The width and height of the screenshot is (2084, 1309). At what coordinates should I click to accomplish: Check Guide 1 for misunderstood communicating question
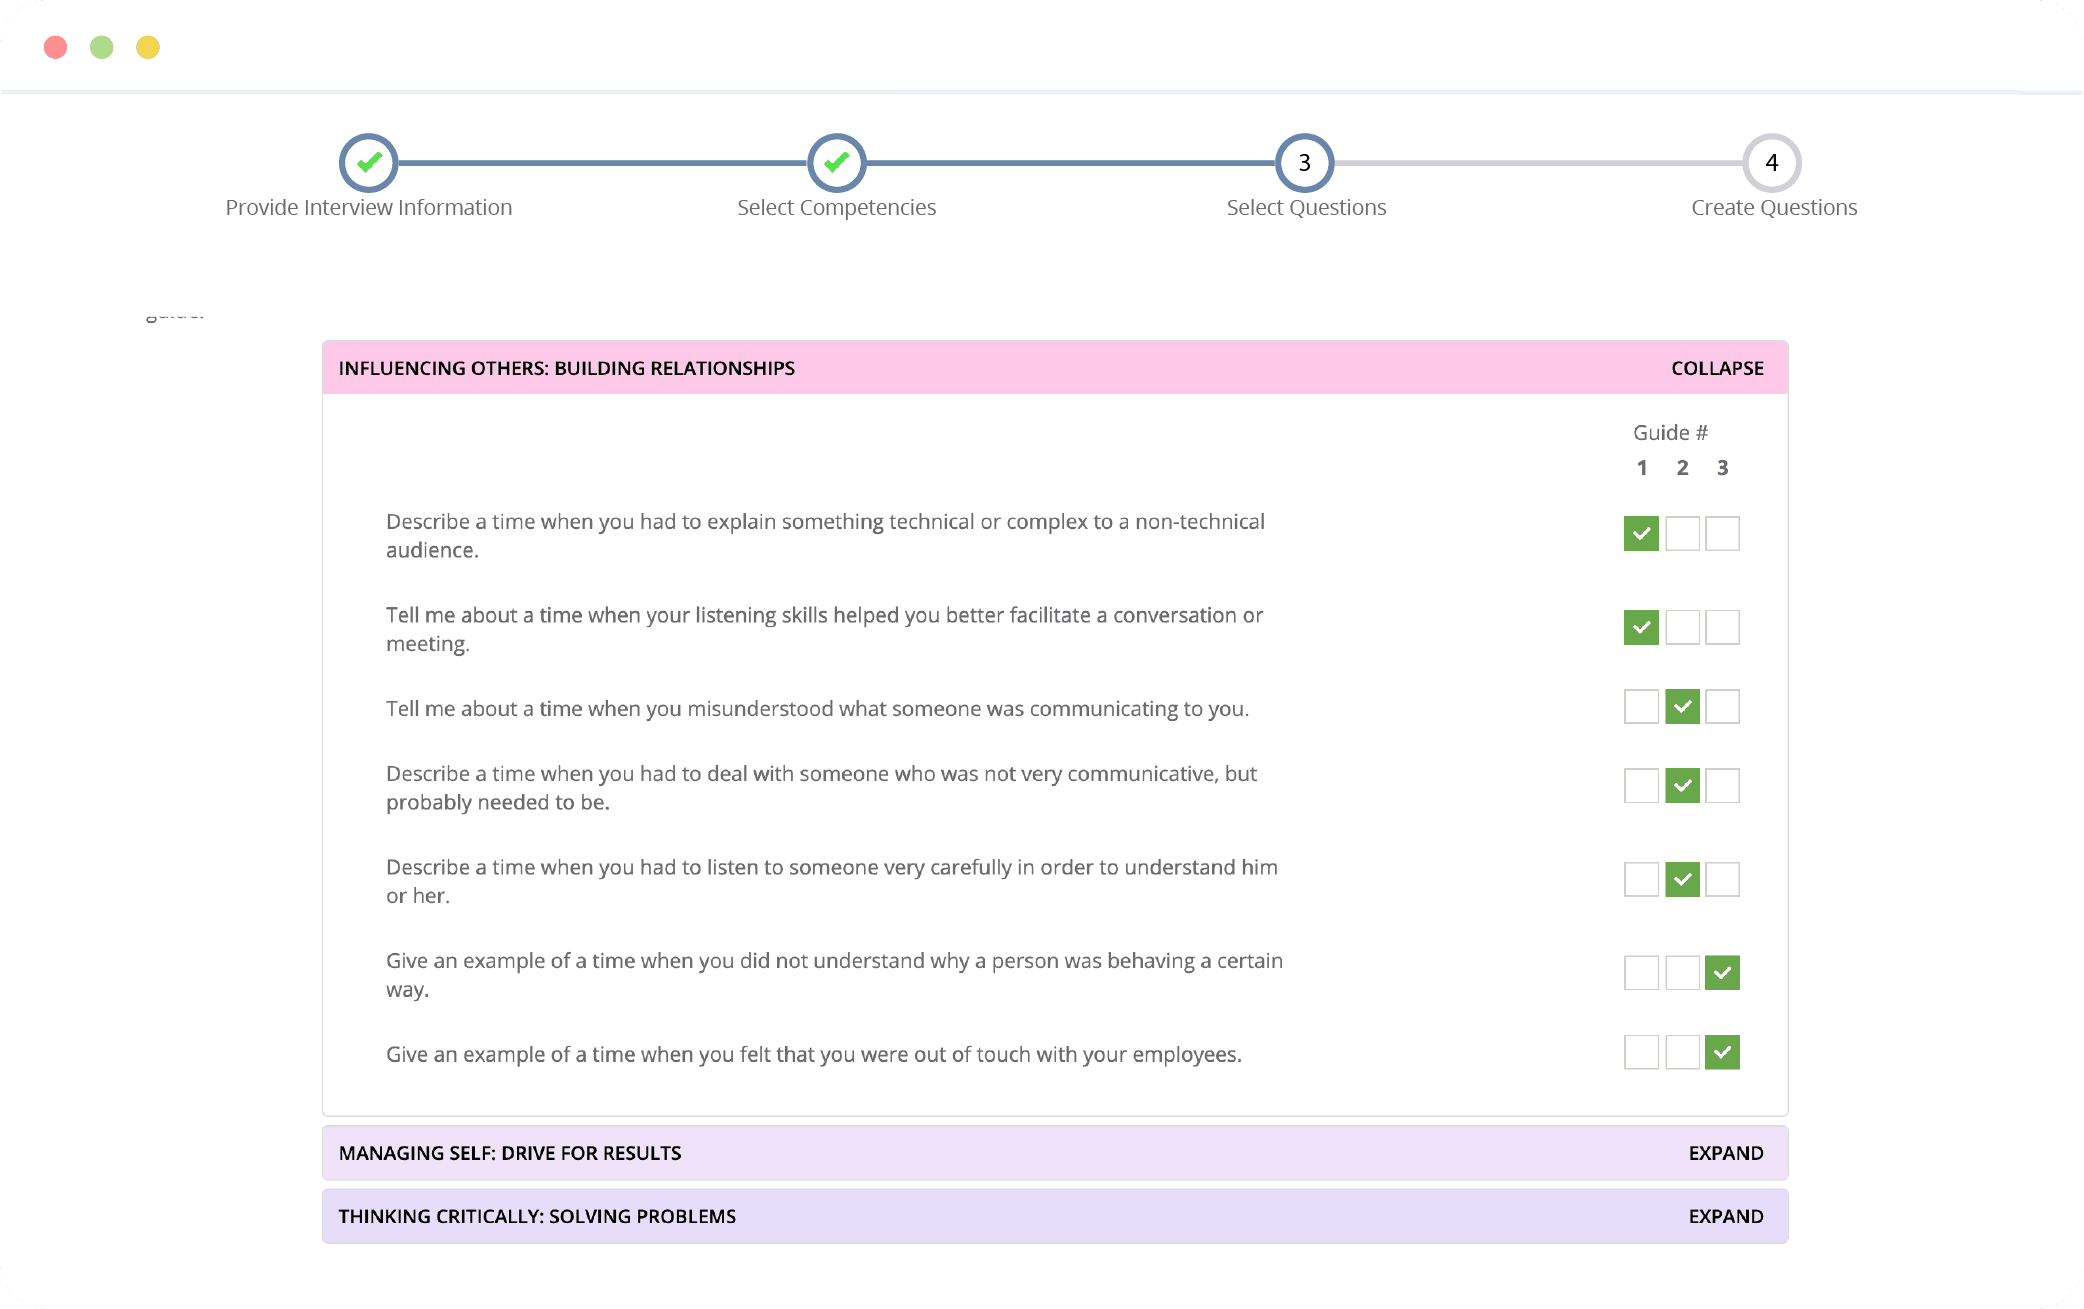click(x=1641, y=706)
